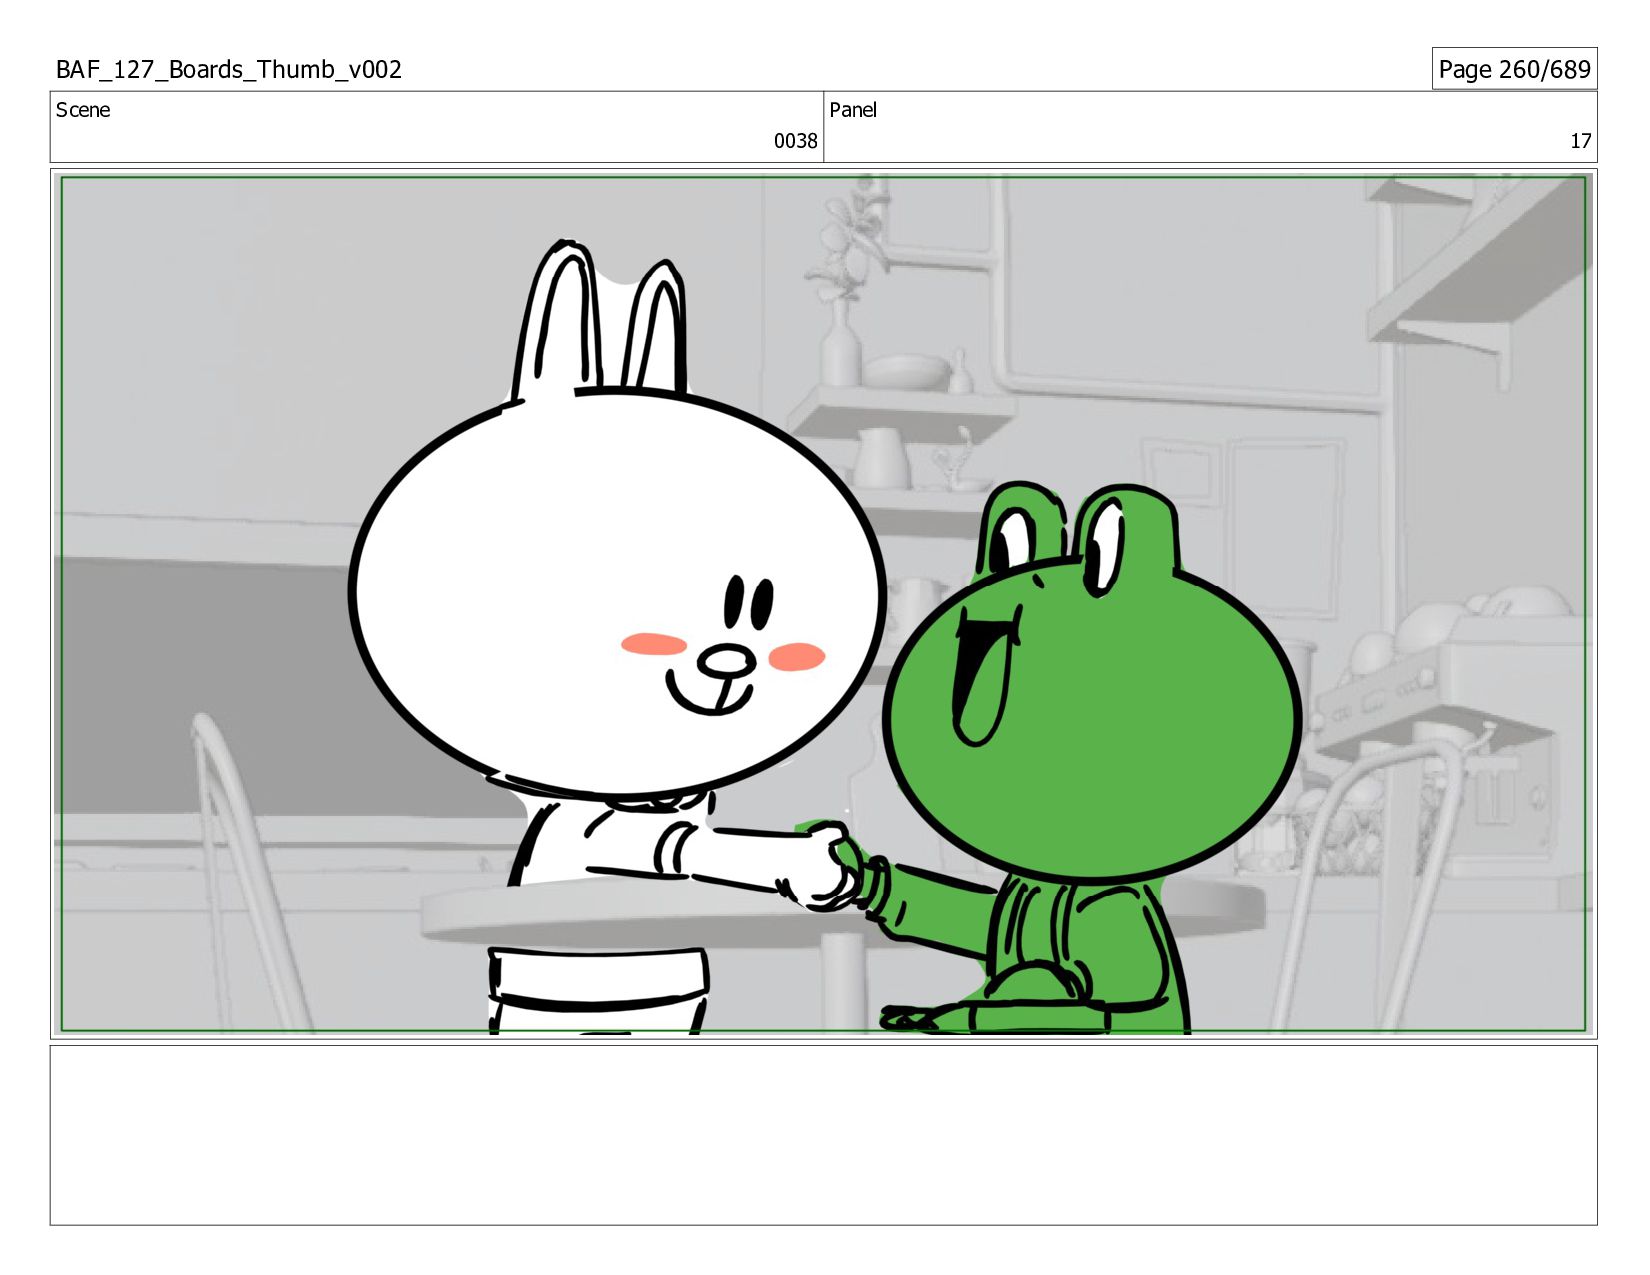Click the Panel label
1650x1275 pixels.
[x=853, y=110]
